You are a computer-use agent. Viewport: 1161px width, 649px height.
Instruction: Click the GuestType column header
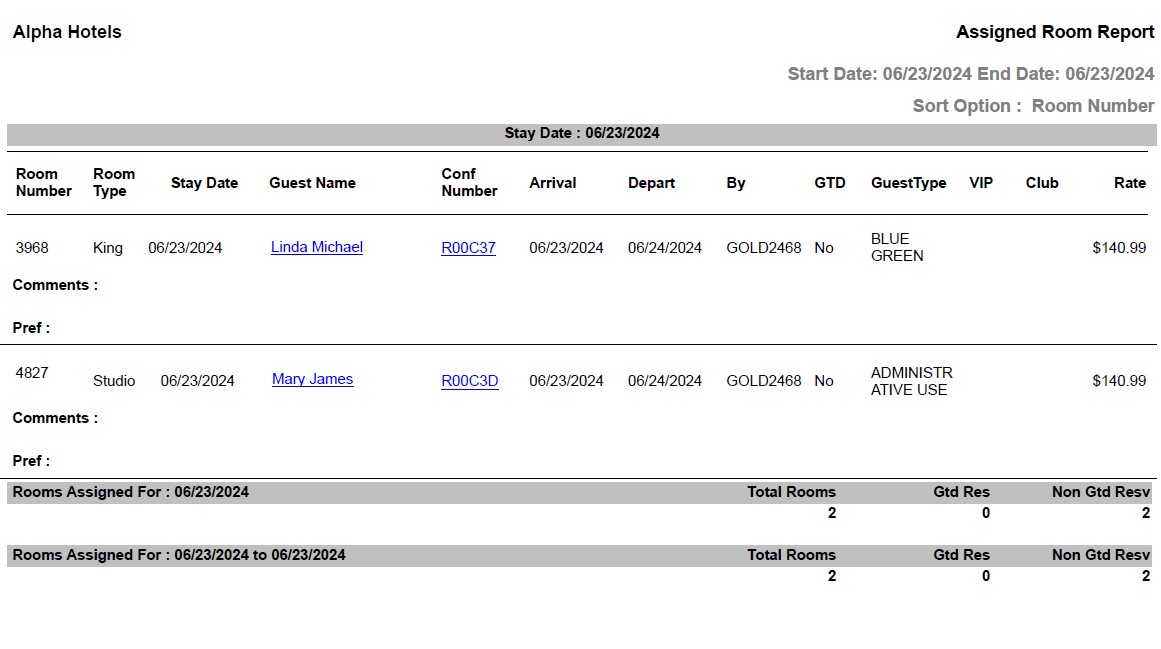point(908,183)
